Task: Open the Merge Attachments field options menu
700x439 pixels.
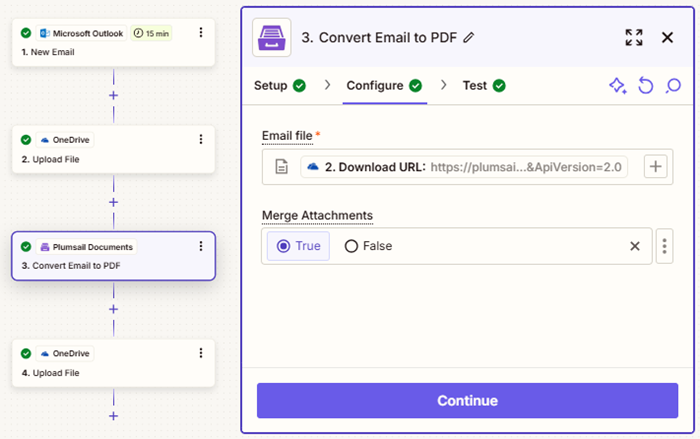Action: click(664, 246)
